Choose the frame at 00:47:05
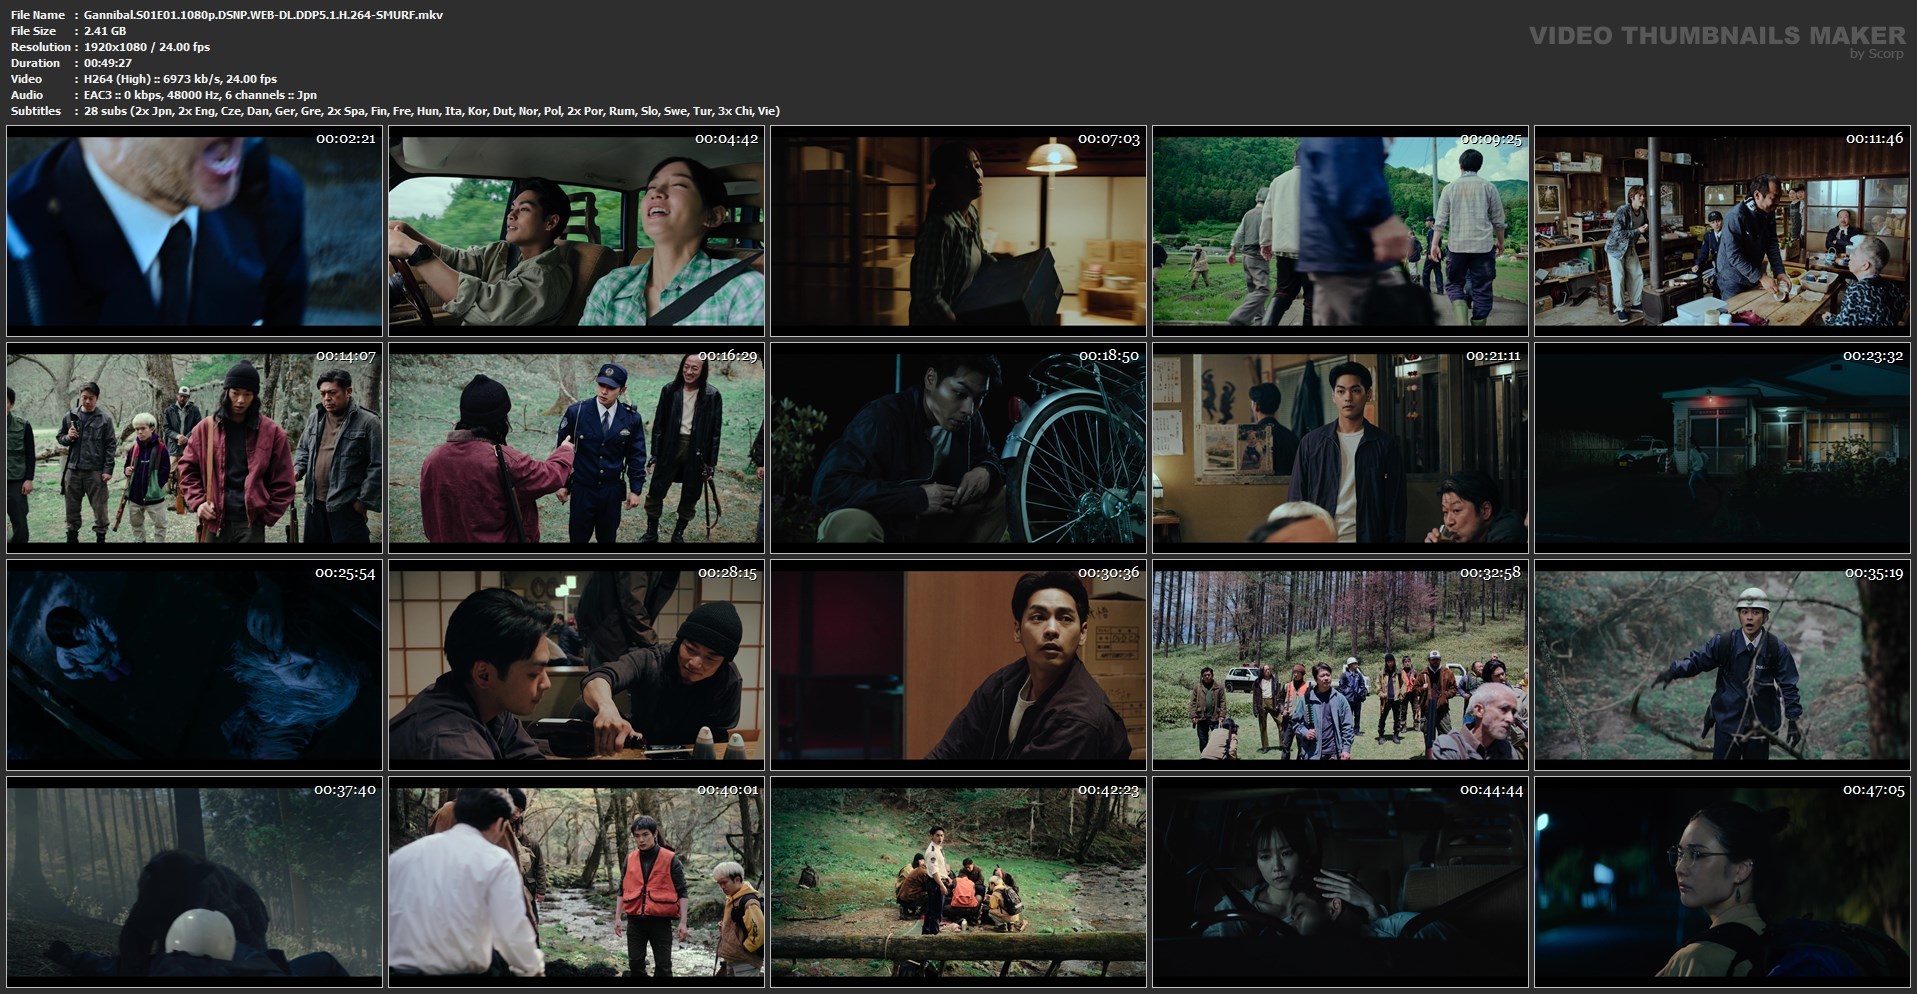The height and width of the screenshot is (994, 1917). click(1722, 882)
